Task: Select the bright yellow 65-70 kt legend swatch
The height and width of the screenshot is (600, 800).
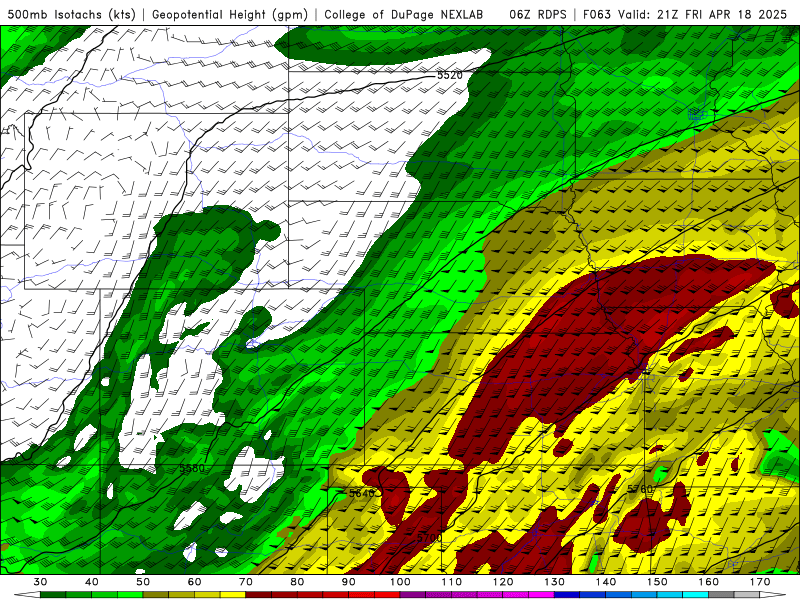Action: (x=233, y=595)
